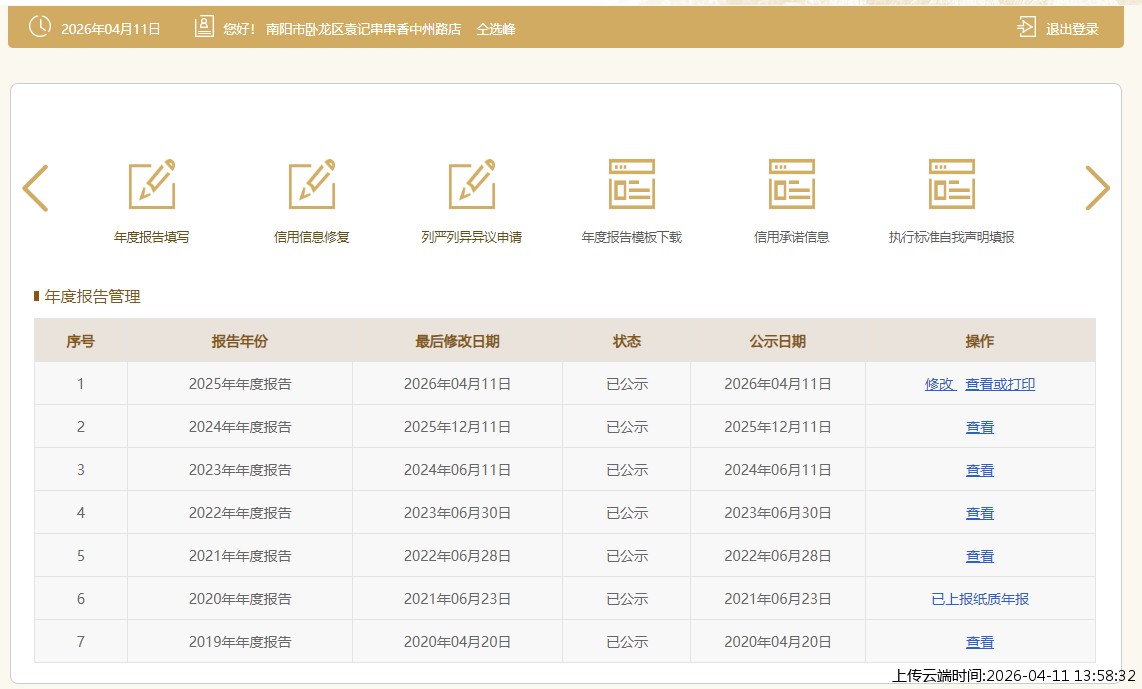Click 已上报纸质年报 in the 2020 row
Screen dimensions: 1142x689
(x=980, y=599)
